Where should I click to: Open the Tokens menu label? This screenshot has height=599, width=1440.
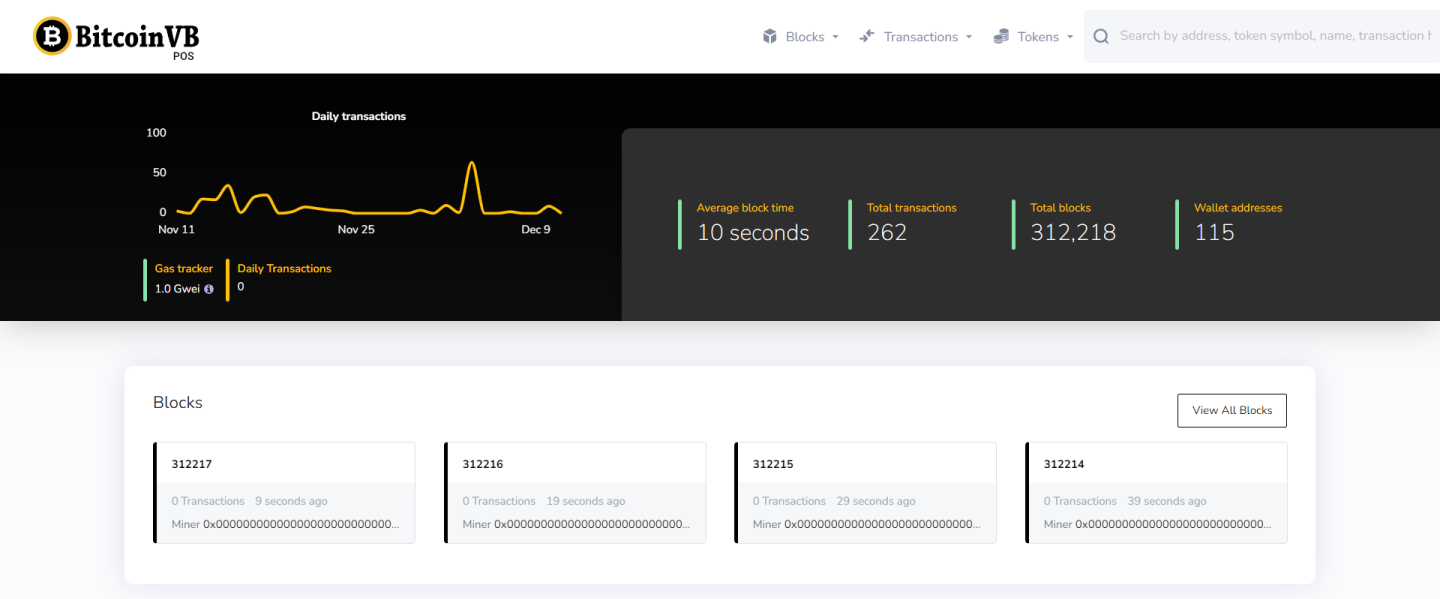(1037, 37)
